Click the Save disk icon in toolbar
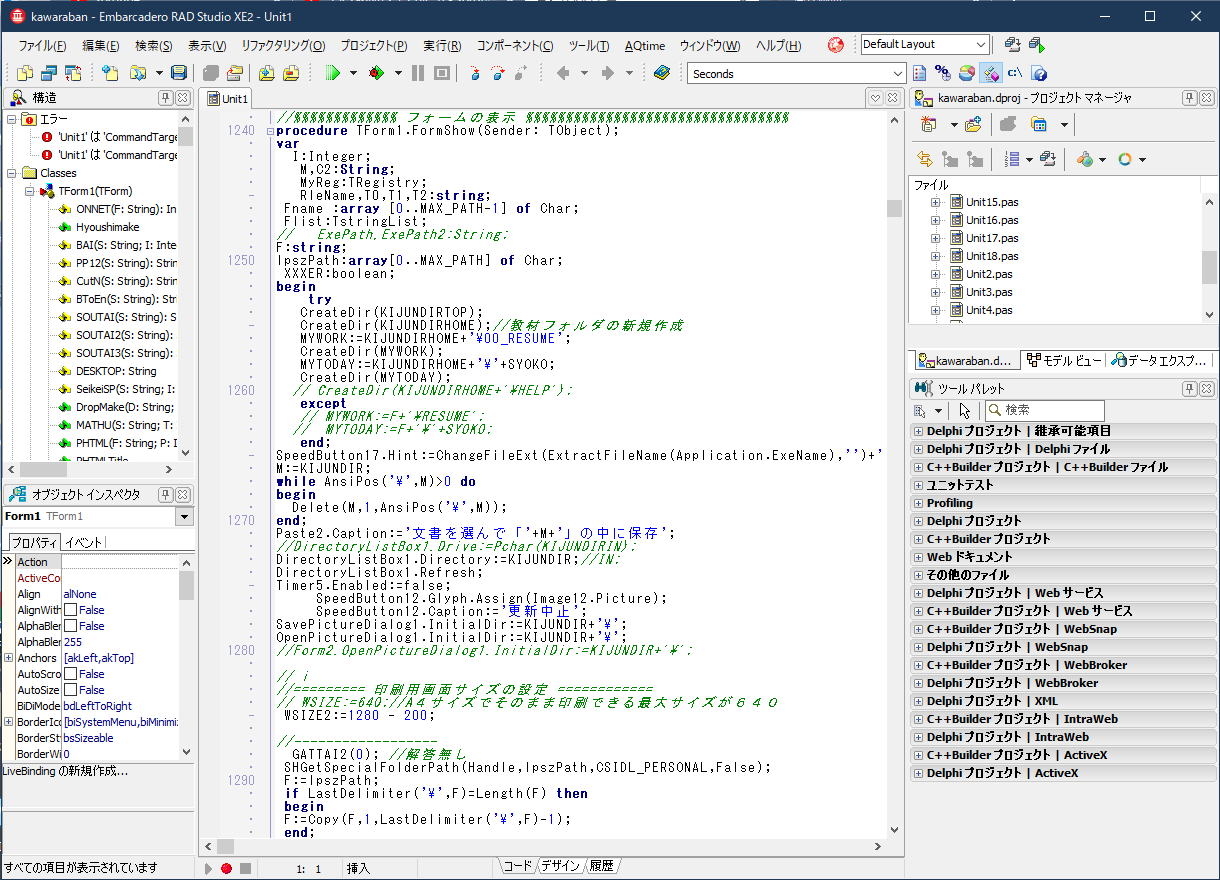The width and height of the screenshot is (1220, 880). click(x=178, y=73)
